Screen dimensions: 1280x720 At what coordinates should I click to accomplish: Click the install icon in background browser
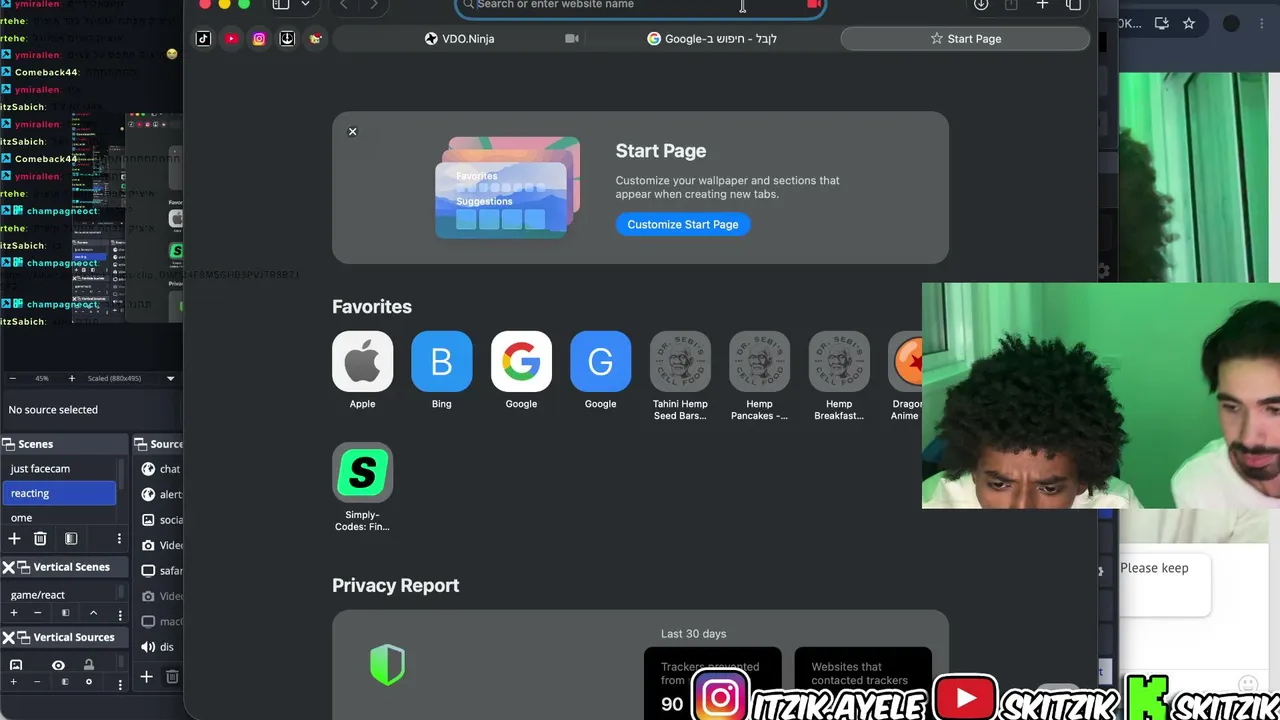point(1162,23)
